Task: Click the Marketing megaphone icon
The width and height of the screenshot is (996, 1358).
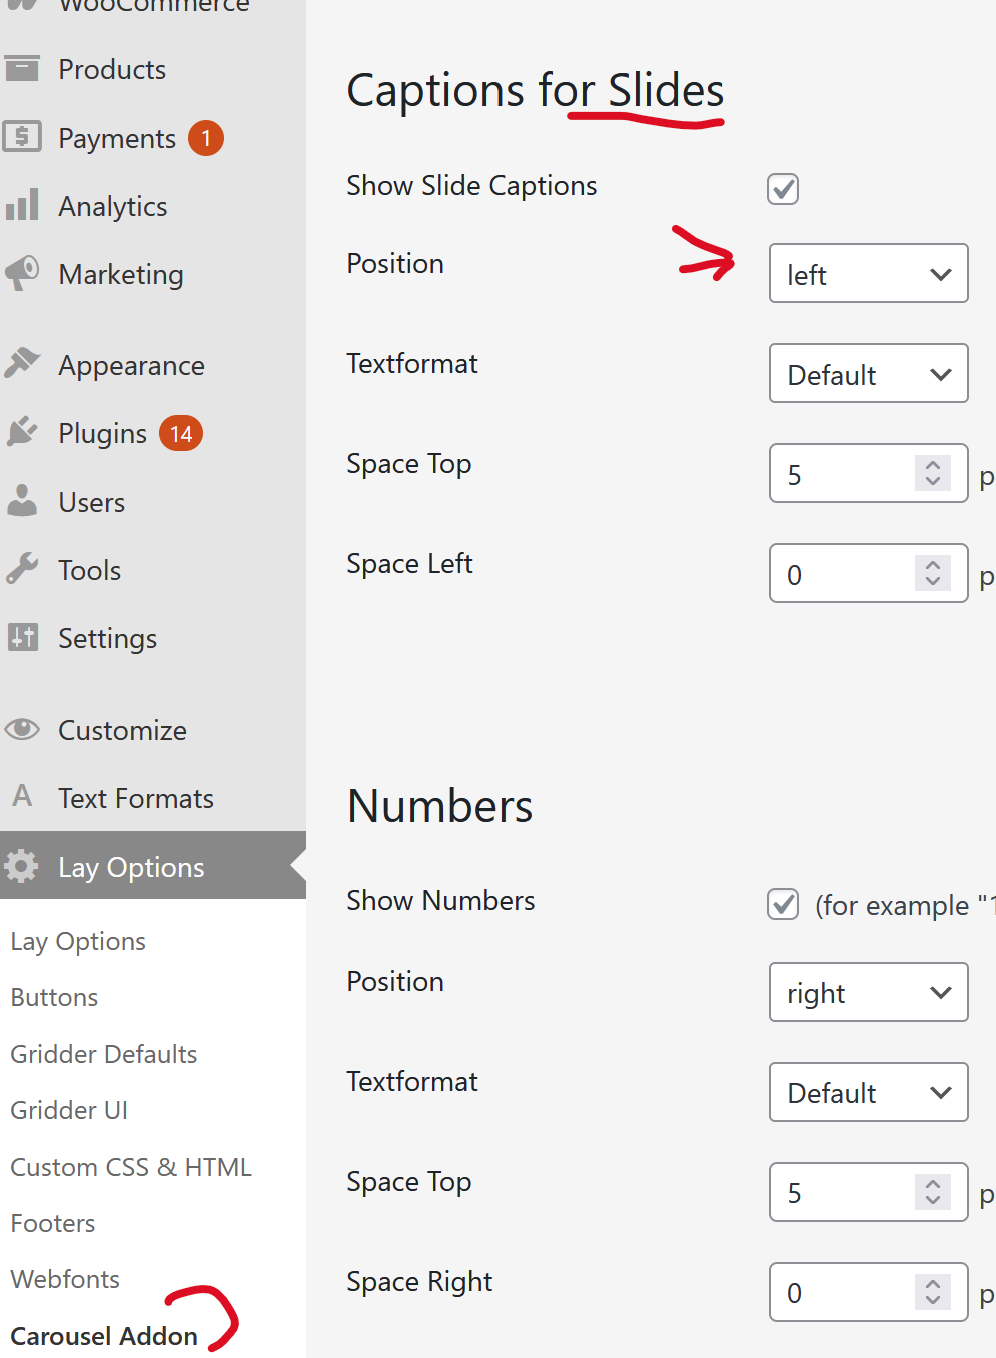Action: (22, 273)
